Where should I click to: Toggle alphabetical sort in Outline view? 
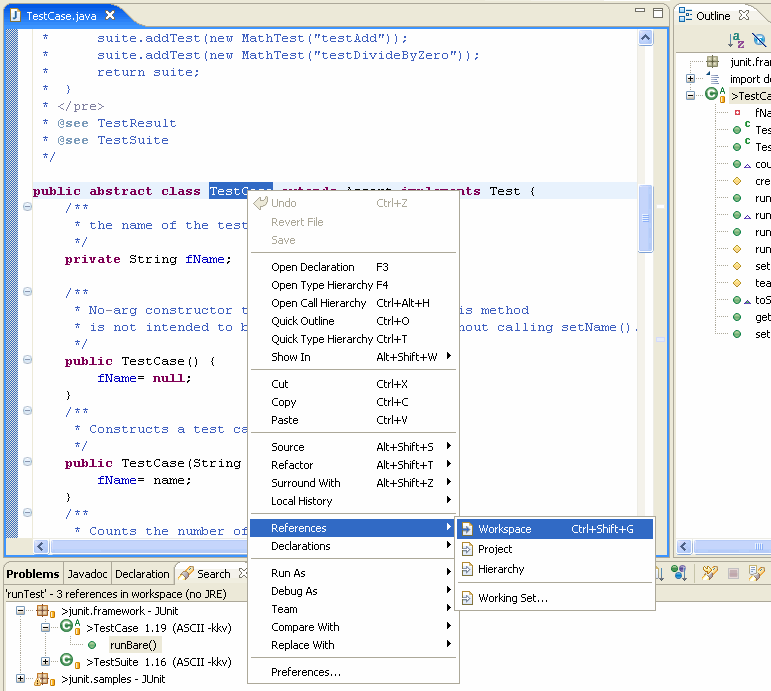[736, 40]
